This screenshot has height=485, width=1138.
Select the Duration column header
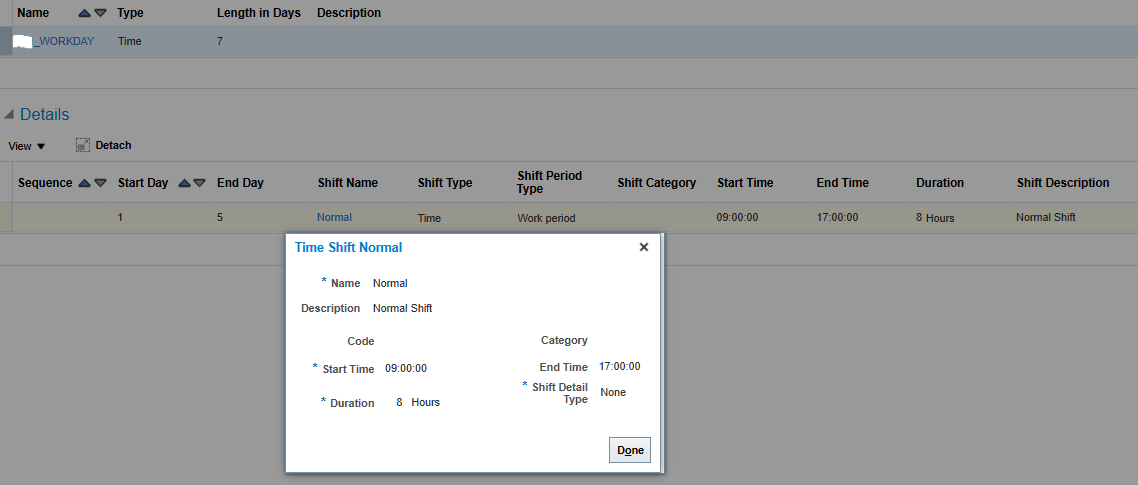[940, 183]
